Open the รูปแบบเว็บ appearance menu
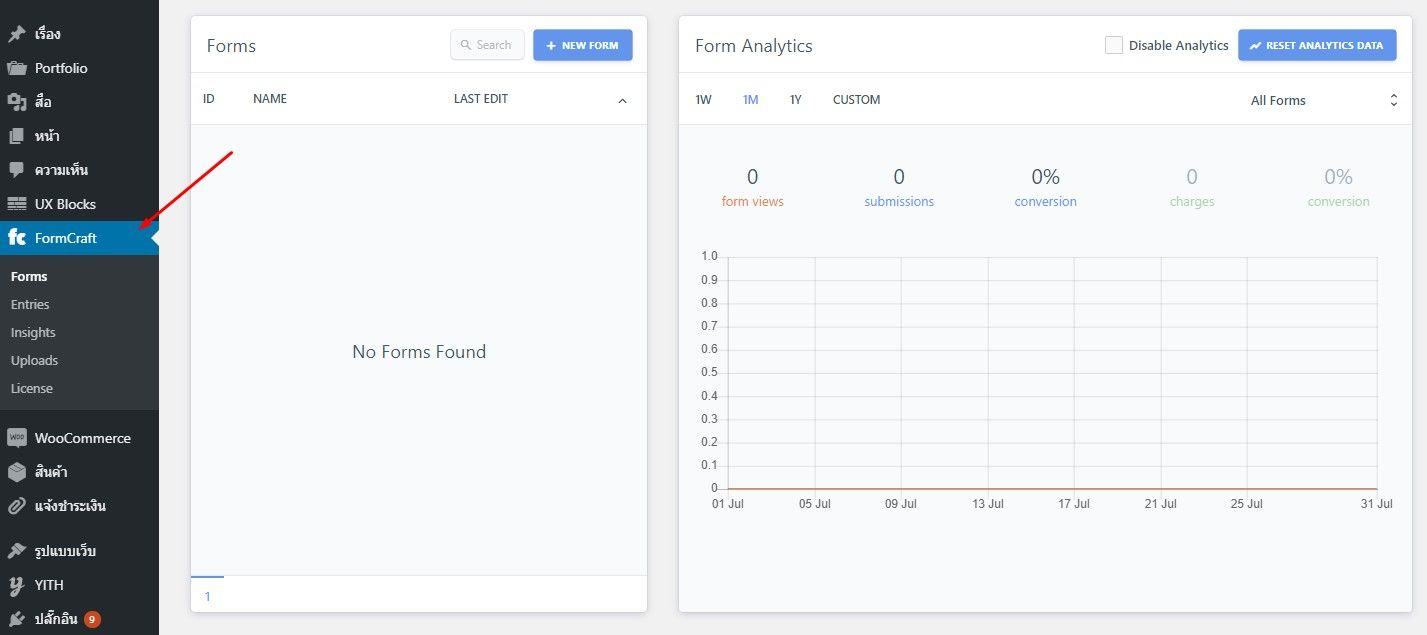 pos(79,551)
